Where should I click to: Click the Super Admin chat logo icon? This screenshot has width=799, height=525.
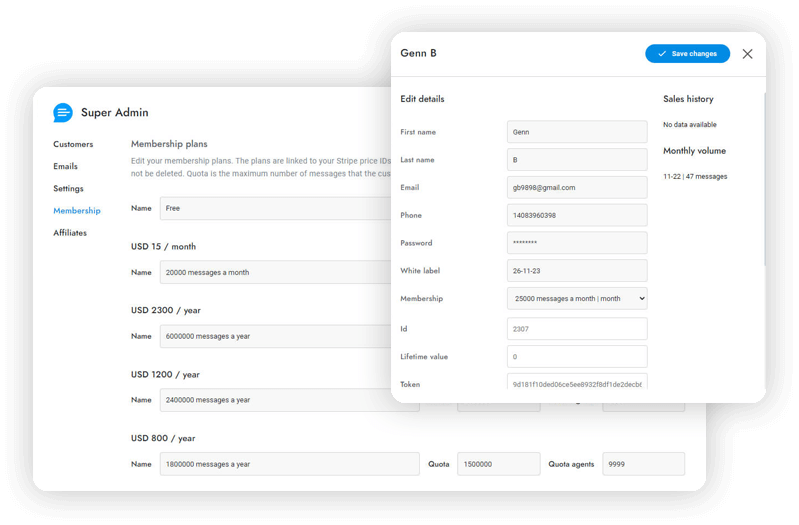pyautogui.click(x=63, y=113)
